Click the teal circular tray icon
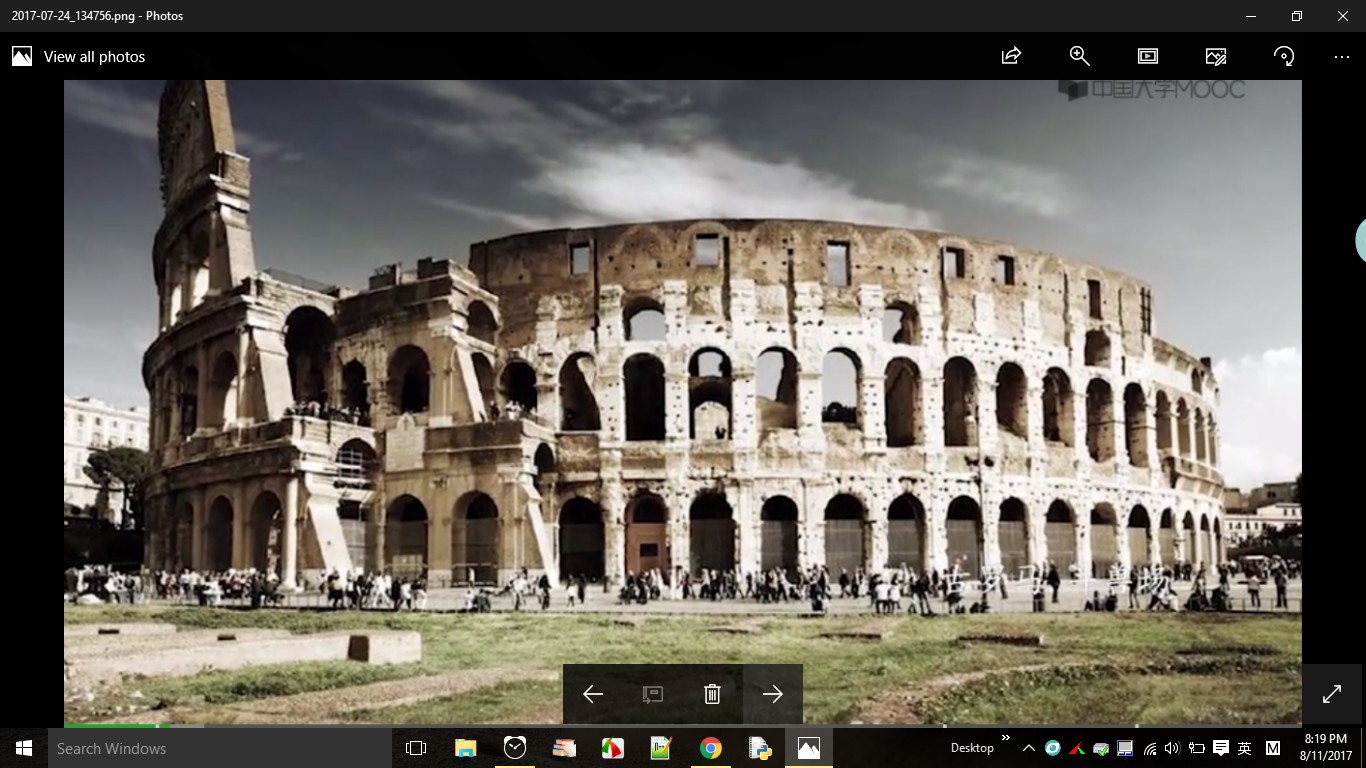The width and height of the screenshot is (1366, 768). click(1053, 748)
